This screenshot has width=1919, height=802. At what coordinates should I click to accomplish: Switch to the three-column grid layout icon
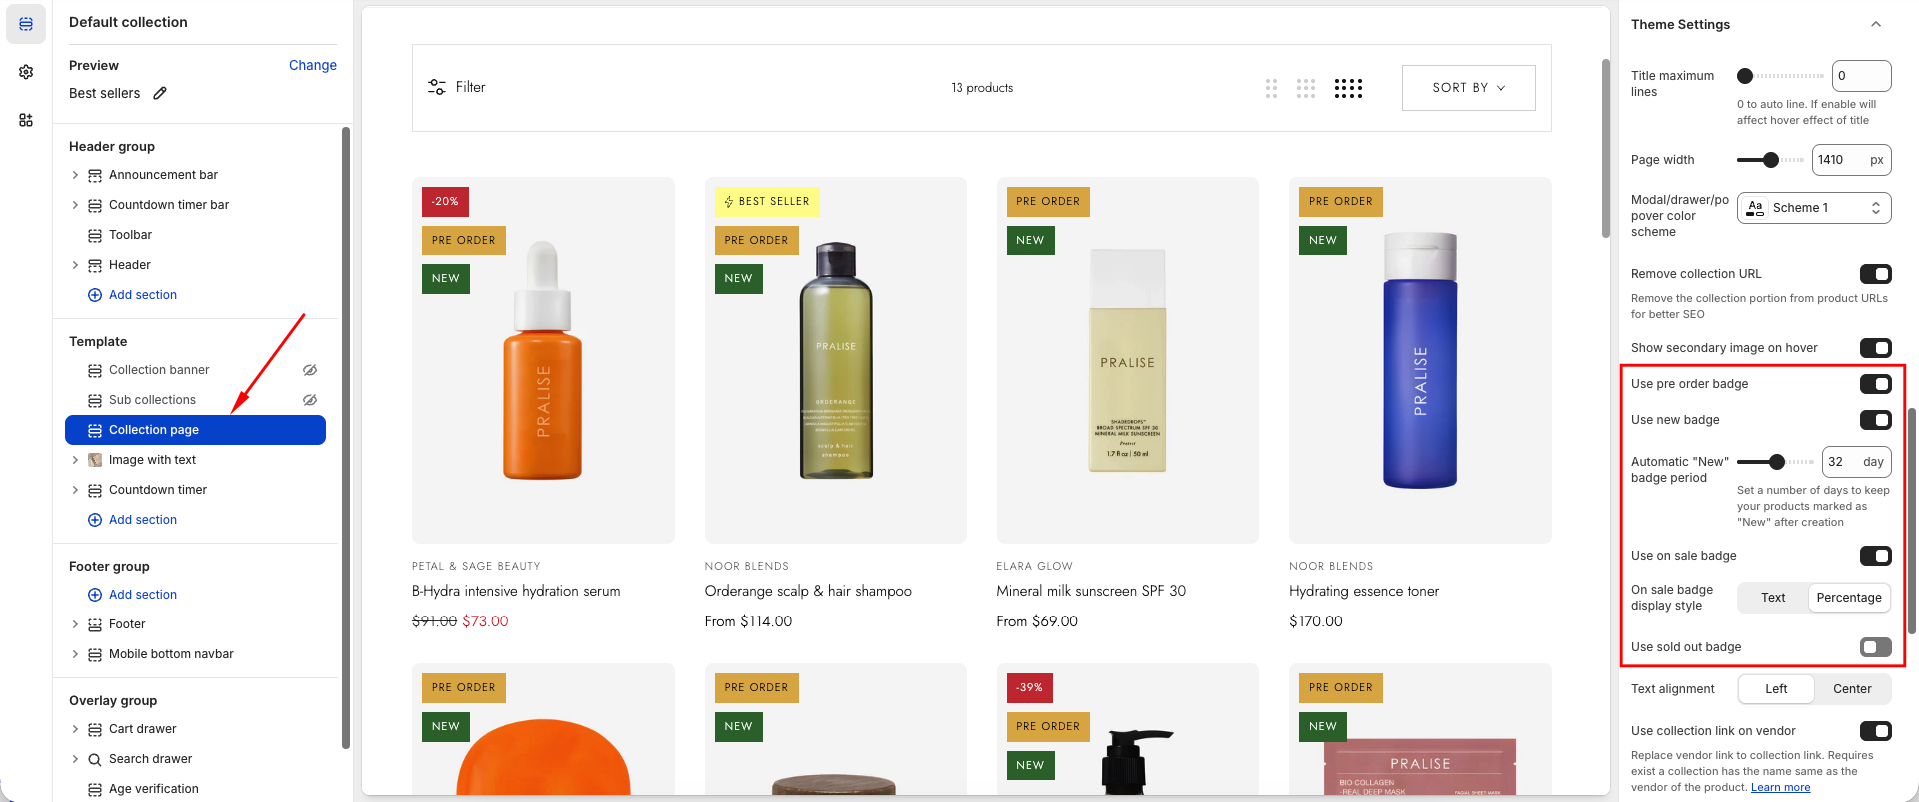tap(1306, 88)
